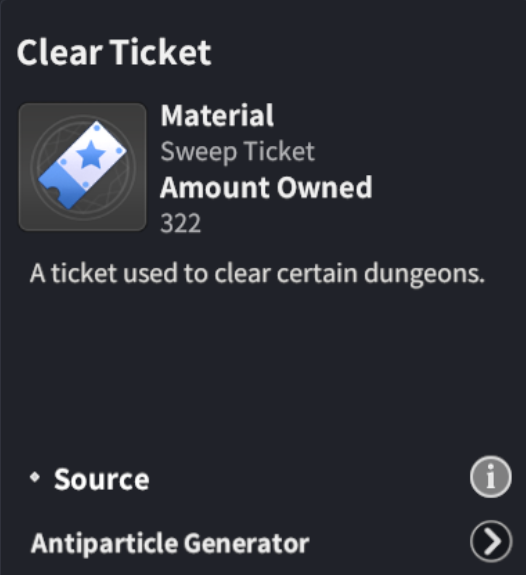The width and height of the screenshot is (526, 575).
Task: Click the blue star ticket icon
Action: pos(83,165)
